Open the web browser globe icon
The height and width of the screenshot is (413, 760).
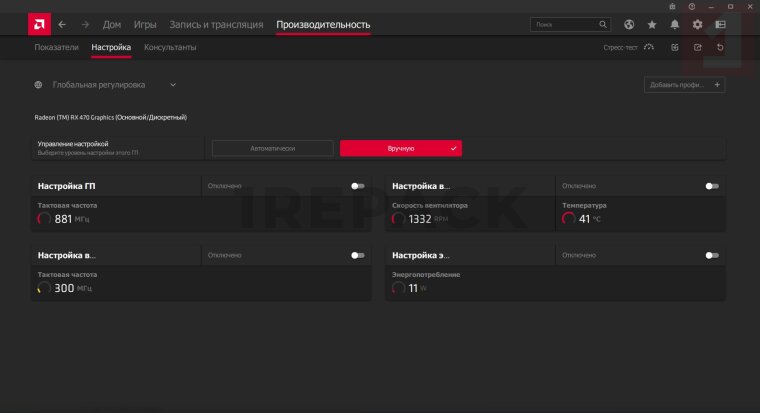click(x=629, y=24)
